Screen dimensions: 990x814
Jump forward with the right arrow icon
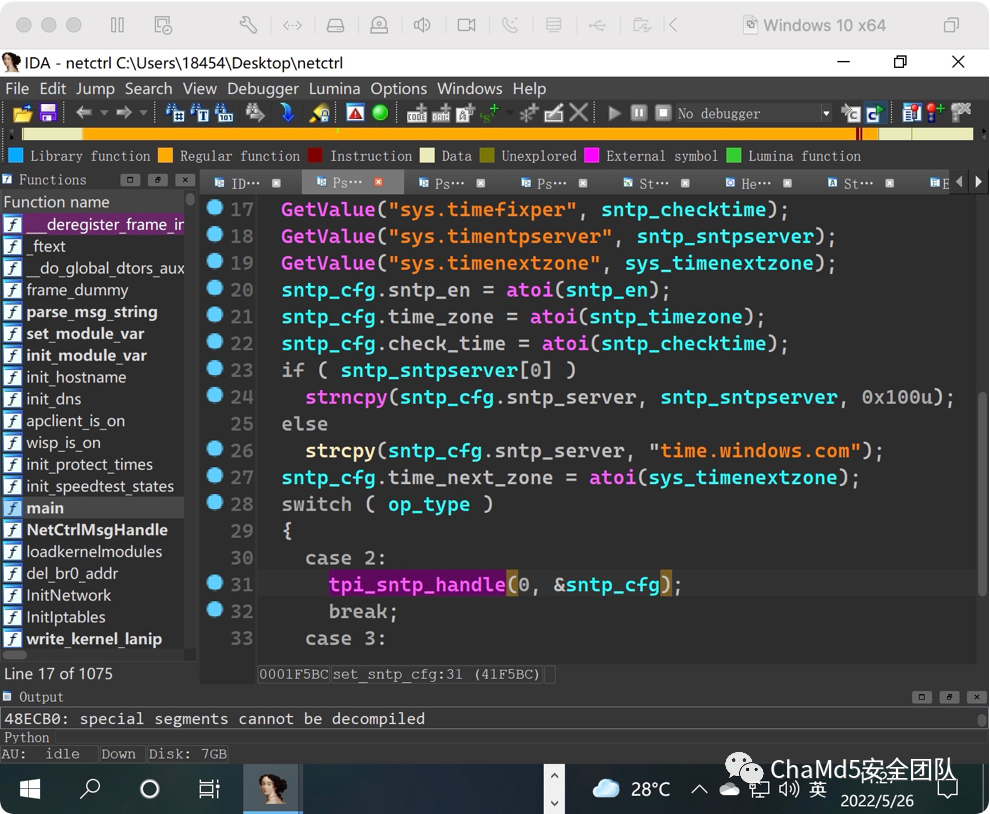(124, 113)
